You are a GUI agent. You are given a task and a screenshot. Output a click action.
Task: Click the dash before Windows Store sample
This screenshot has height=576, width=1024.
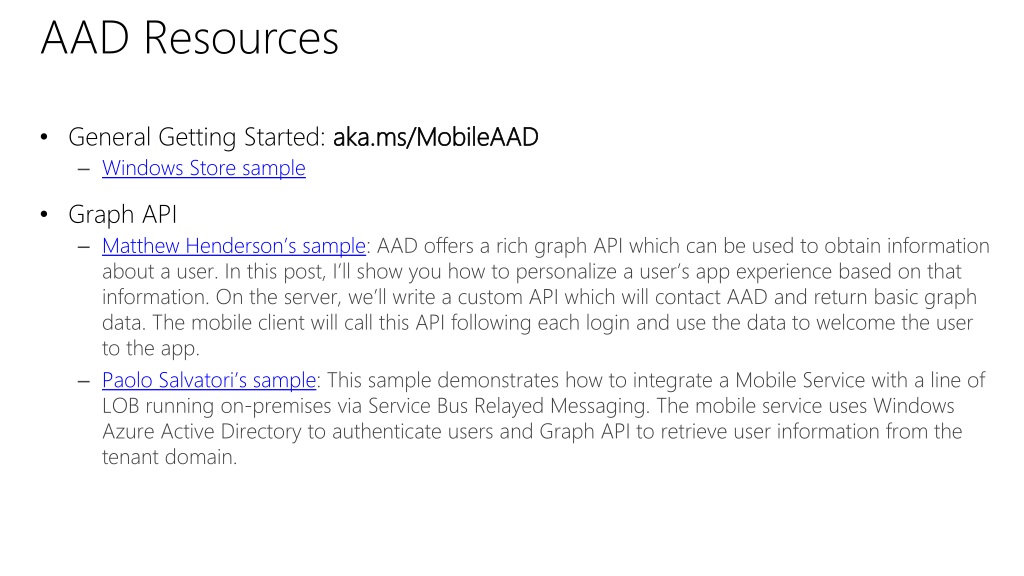83,169
